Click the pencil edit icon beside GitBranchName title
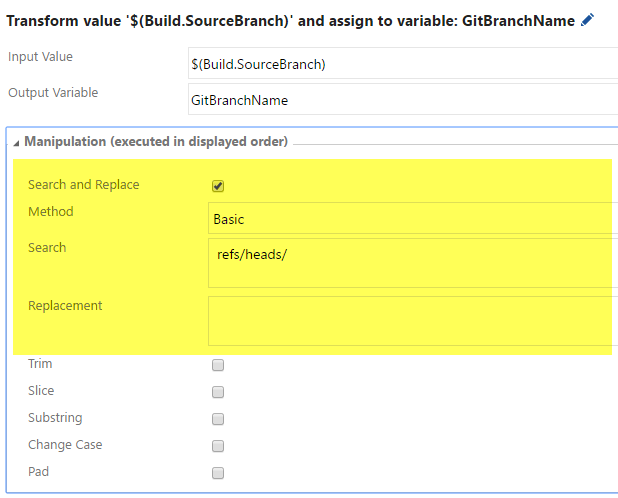 [x=587, y=20]
